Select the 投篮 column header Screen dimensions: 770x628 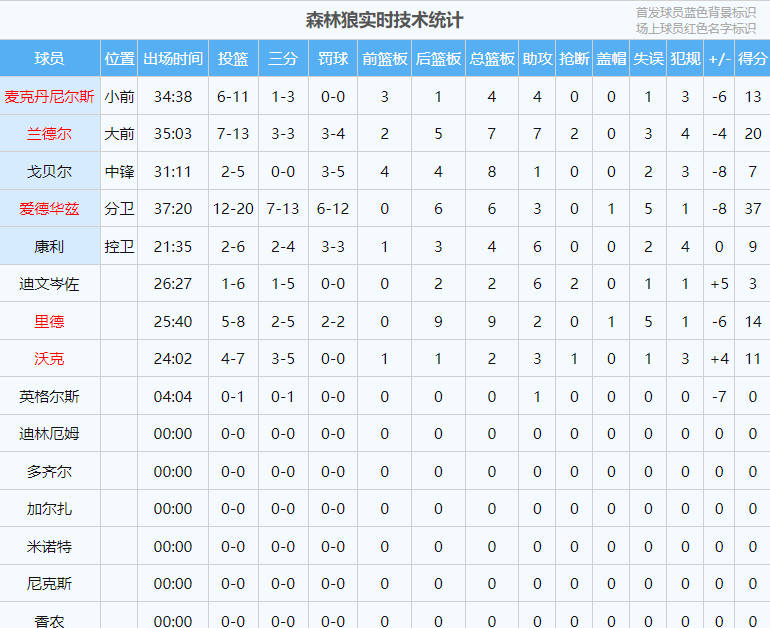pos(233,59)
